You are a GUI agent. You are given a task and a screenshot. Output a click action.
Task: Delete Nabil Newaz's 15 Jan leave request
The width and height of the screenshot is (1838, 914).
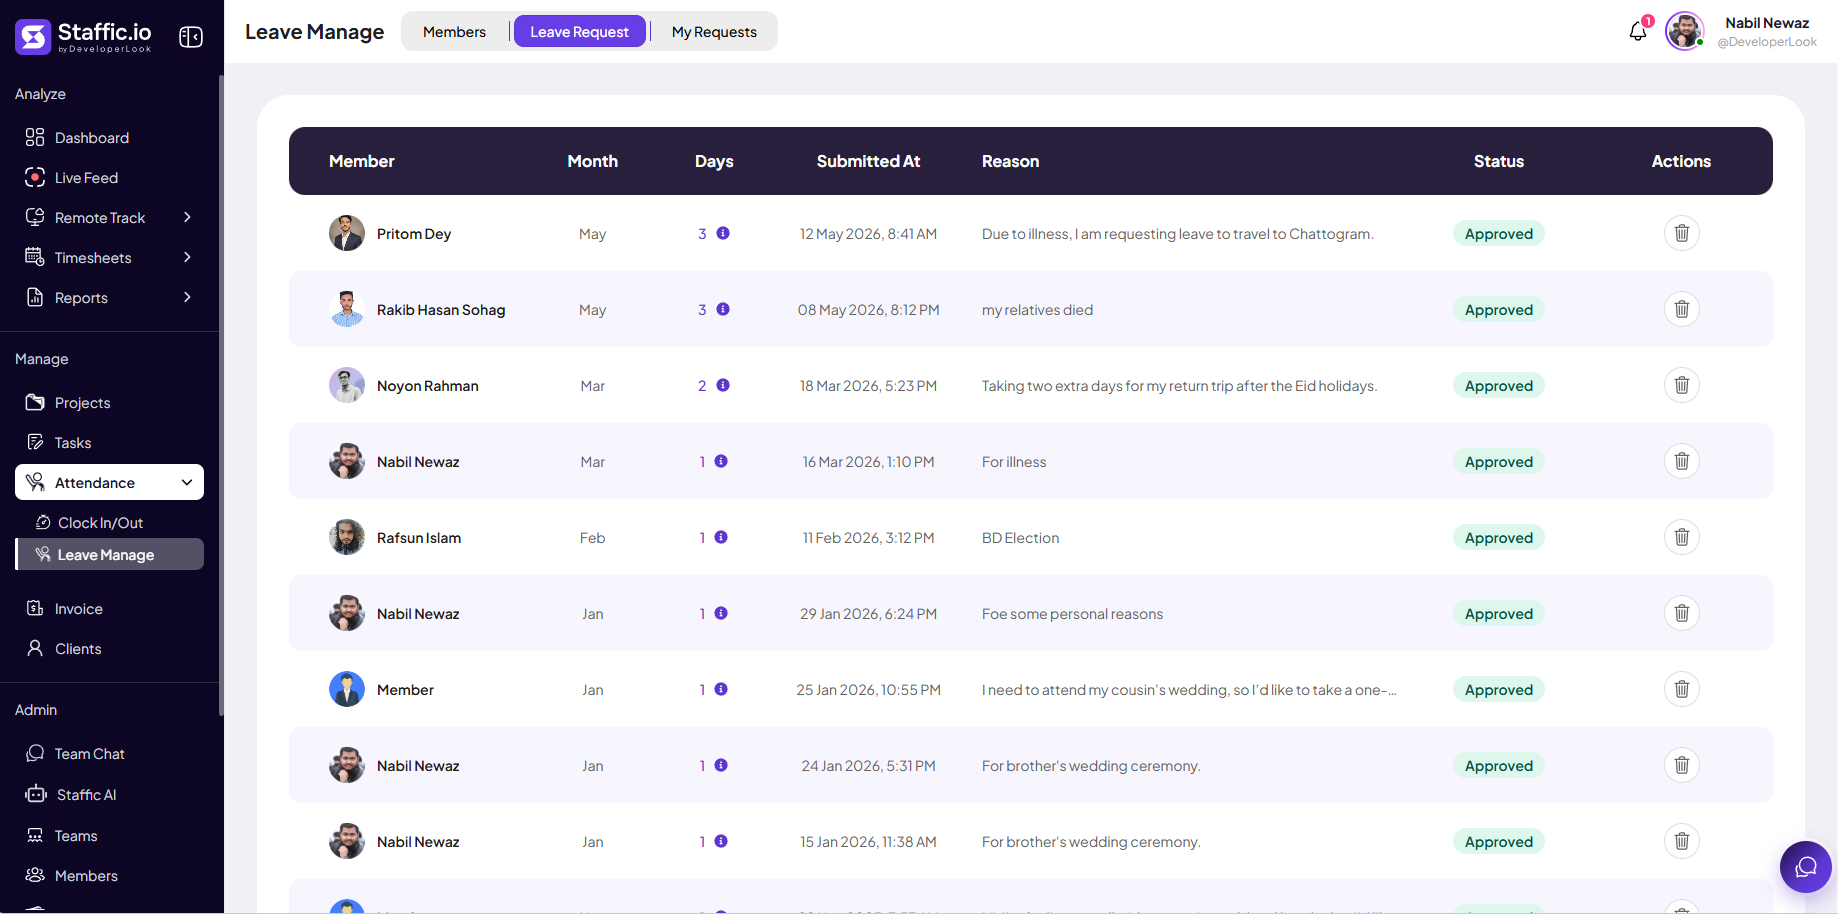coord(1682,841)
